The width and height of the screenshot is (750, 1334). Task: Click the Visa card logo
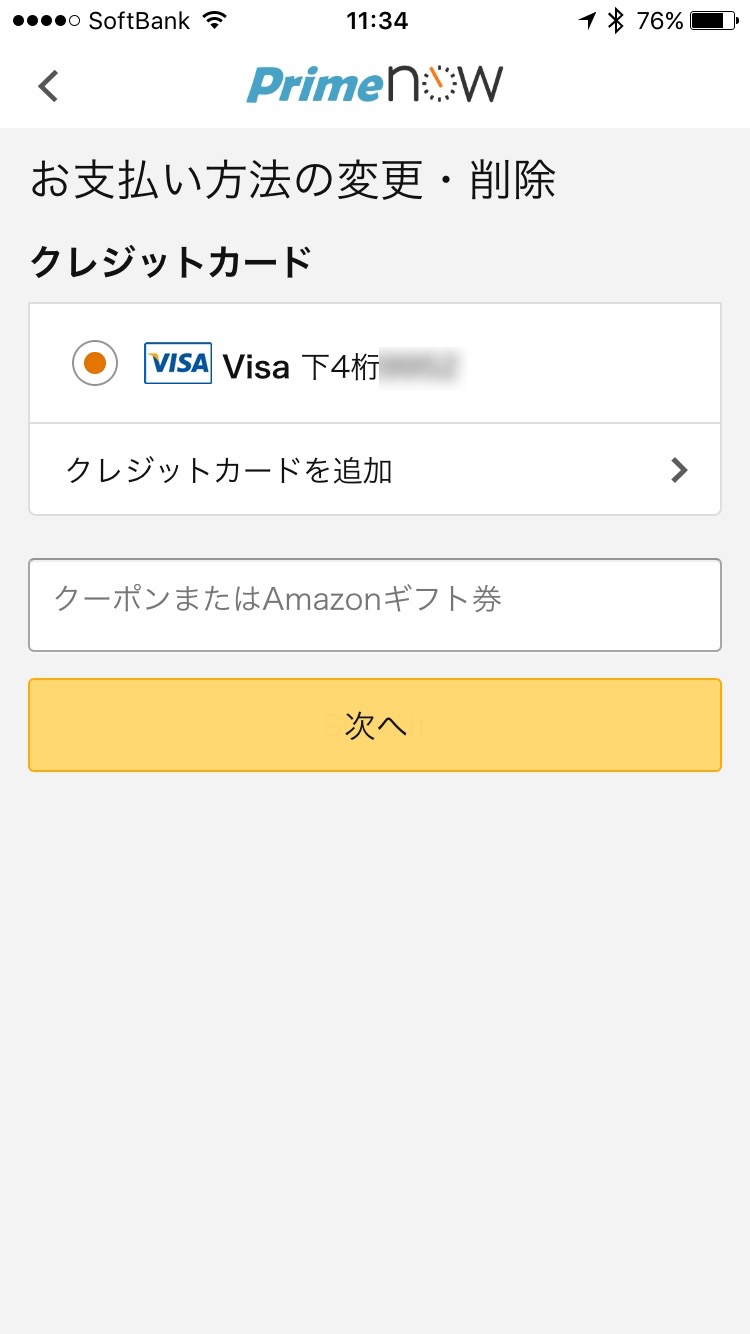tap(178, 363)
